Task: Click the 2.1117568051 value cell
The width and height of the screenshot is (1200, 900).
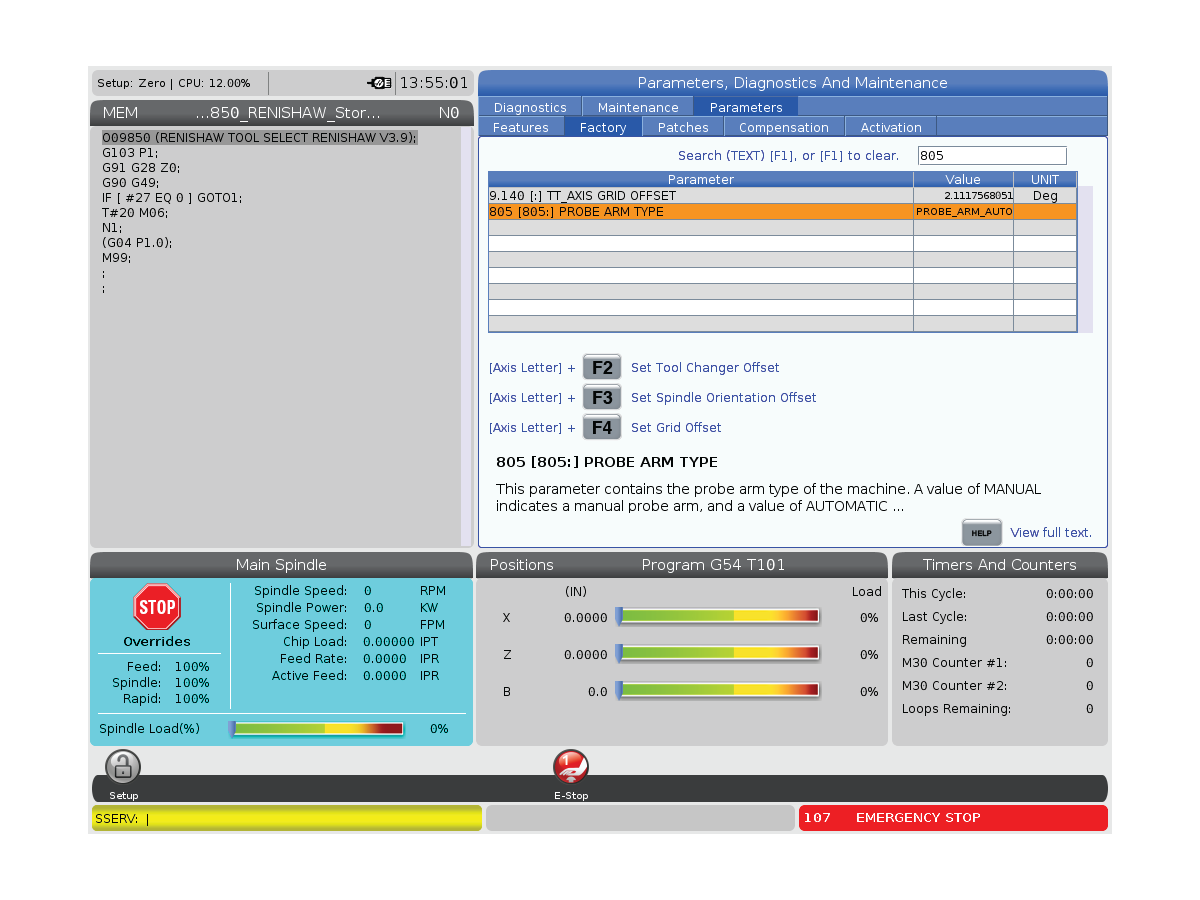Action: click(x=963, y=196)
